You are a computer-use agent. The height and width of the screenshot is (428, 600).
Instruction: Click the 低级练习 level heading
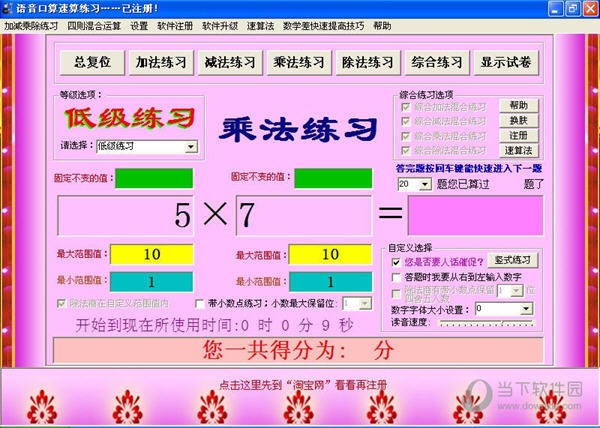[129, 118]
